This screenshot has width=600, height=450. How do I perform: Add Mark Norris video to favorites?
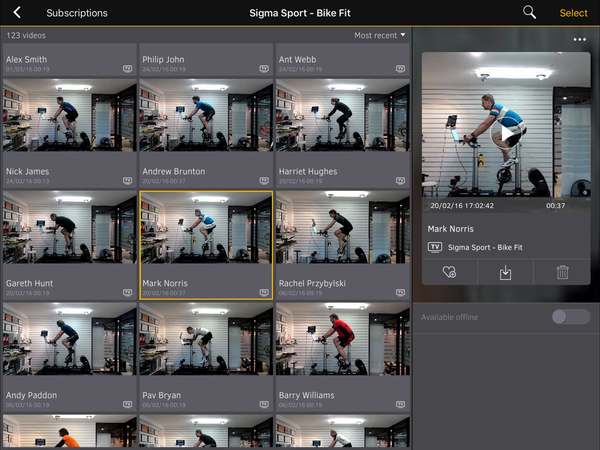click(449, 272)
